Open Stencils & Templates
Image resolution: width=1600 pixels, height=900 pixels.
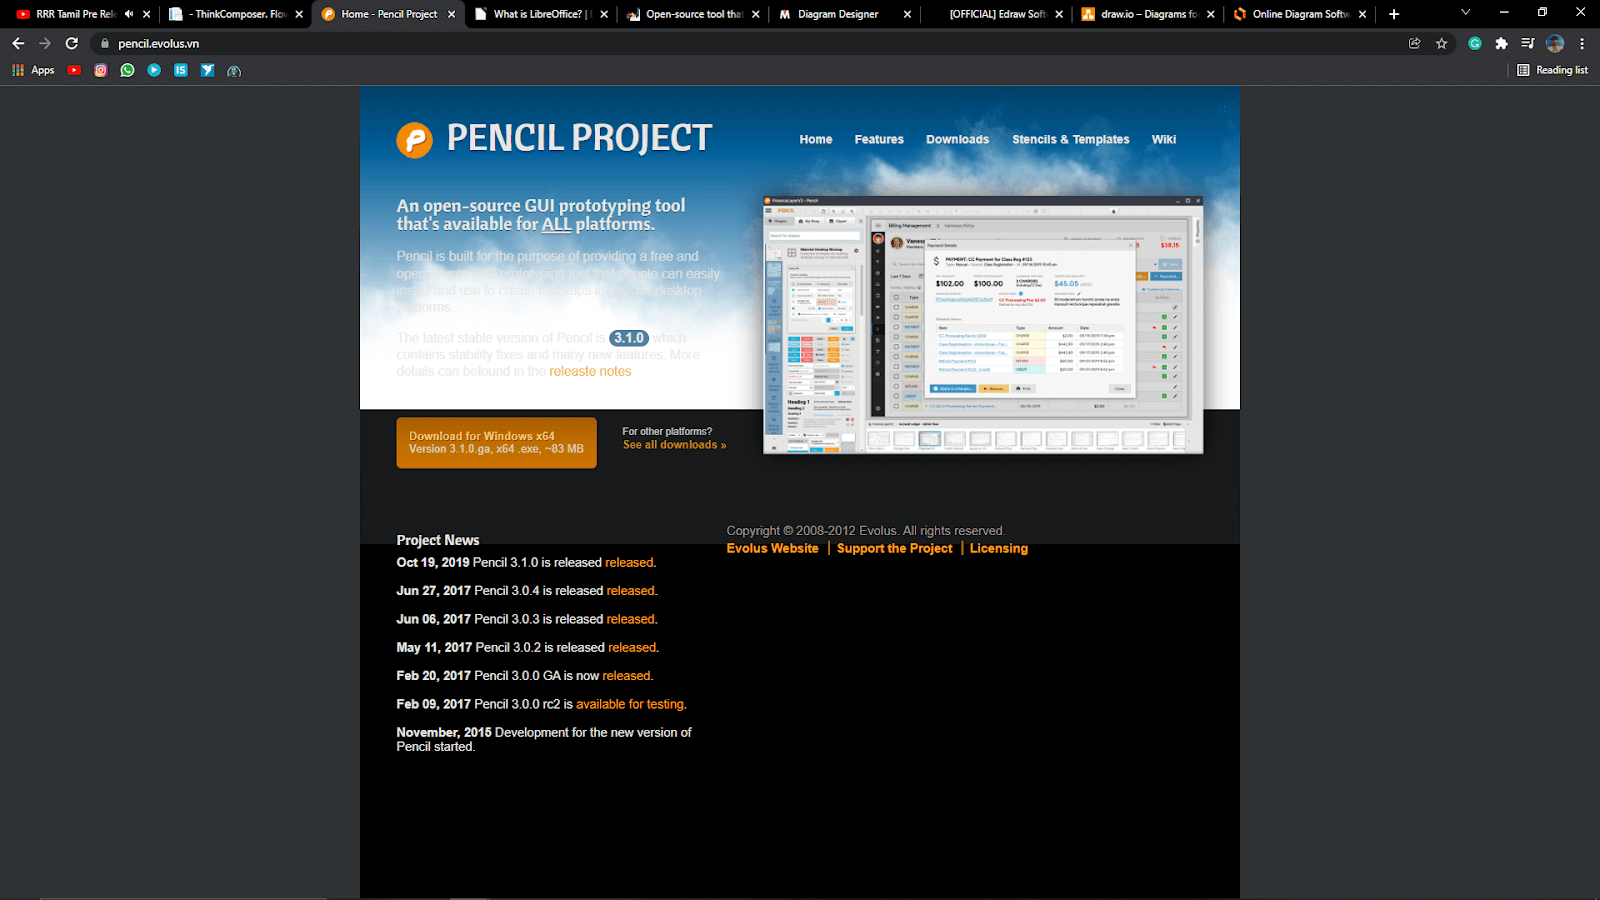1070,140
